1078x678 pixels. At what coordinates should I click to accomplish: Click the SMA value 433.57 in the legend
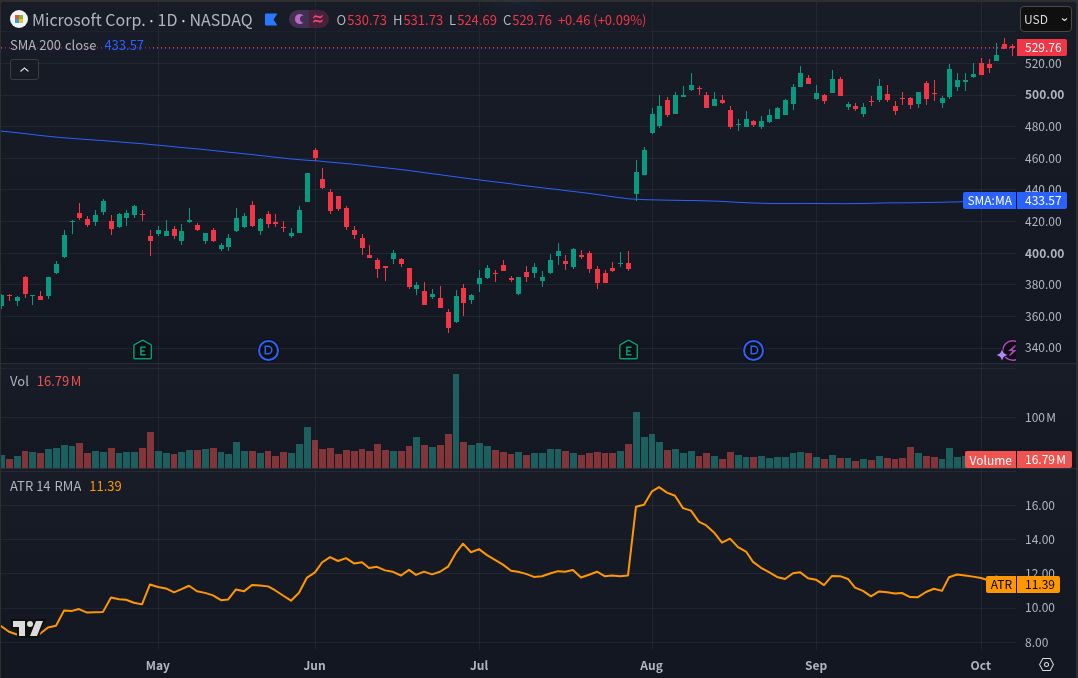(x=124, y=45)
